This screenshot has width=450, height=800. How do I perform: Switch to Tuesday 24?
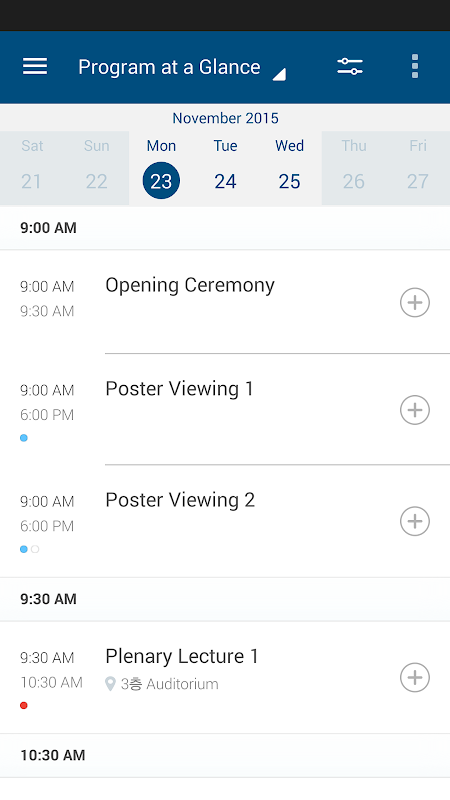click(226, 168)
